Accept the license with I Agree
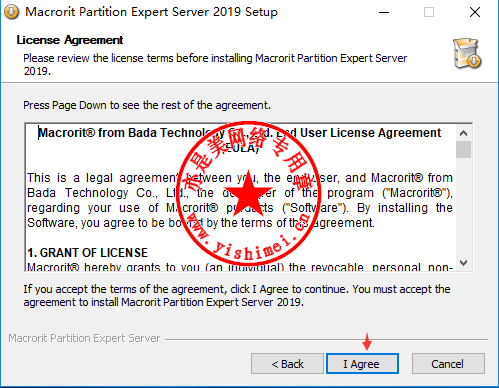 point(362,364)
